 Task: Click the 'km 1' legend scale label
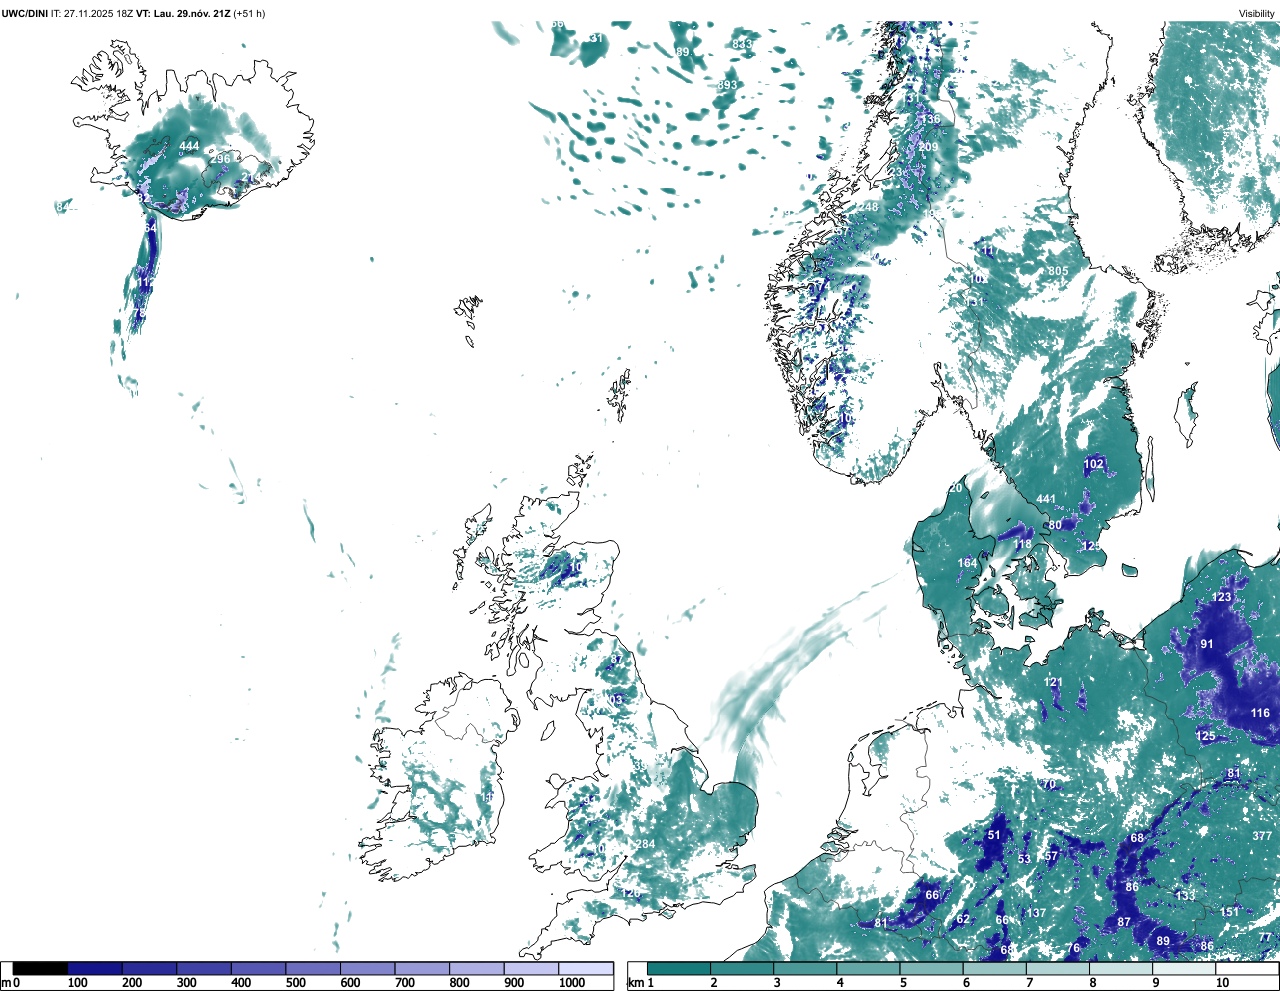[640, 983]
